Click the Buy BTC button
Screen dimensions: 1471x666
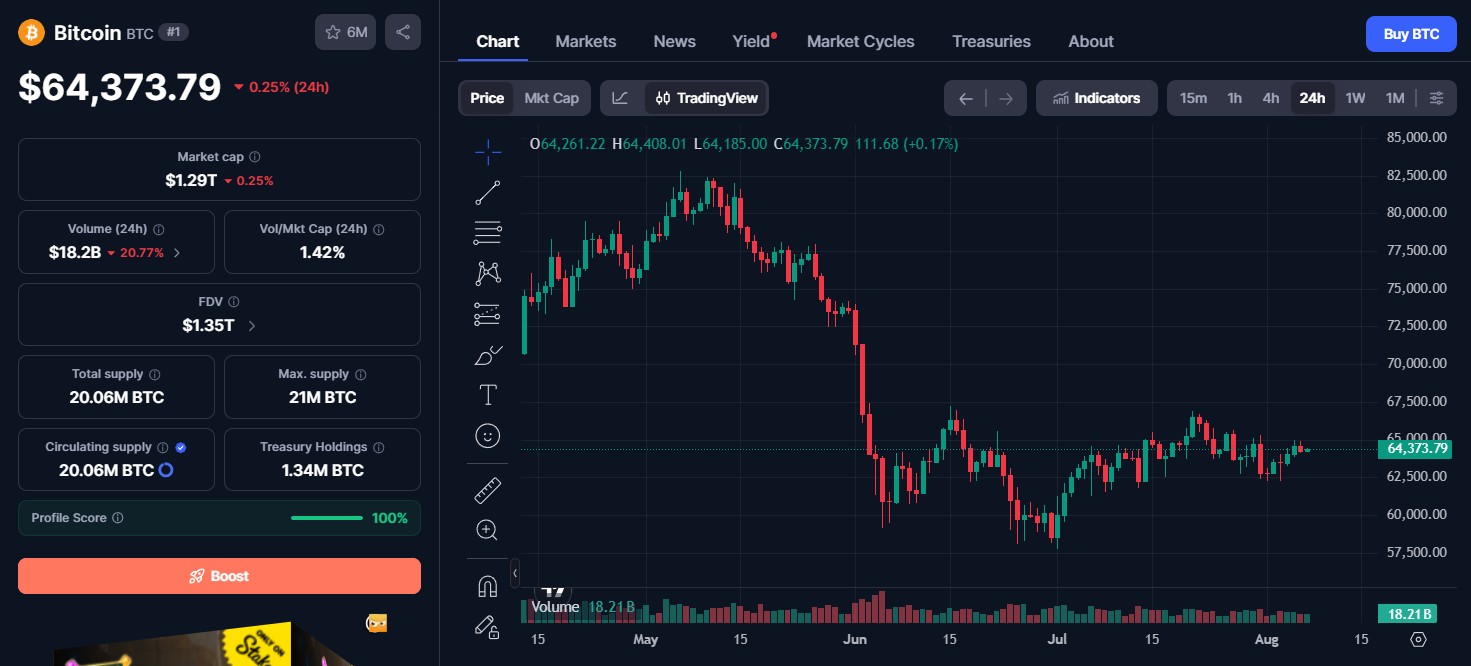(x=1411, y=34)
